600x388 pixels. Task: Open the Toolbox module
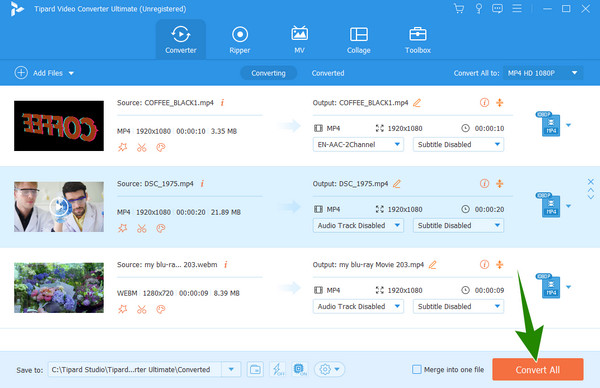(417, 39)
